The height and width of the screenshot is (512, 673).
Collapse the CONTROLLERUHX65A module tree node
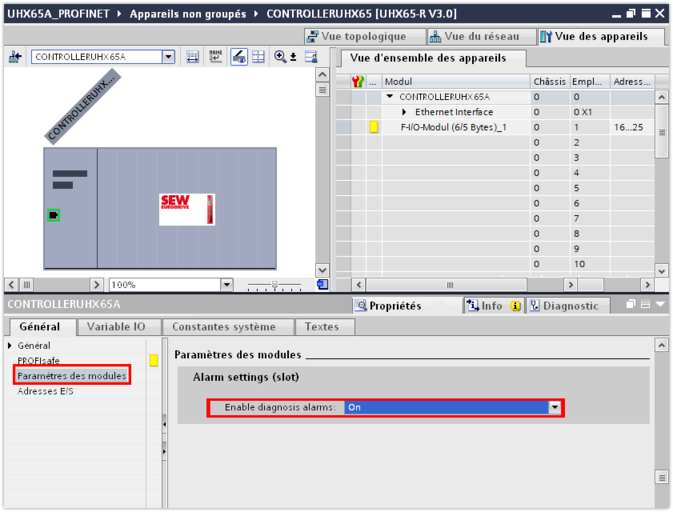click(390, 97)
